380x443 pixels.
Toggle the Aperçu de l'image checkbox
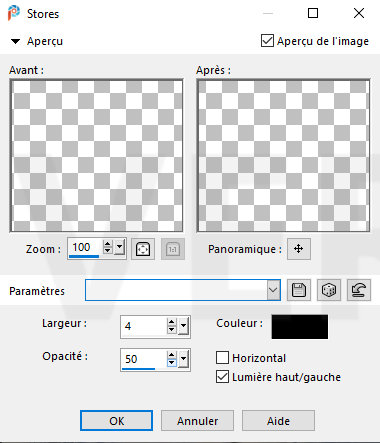267,41
